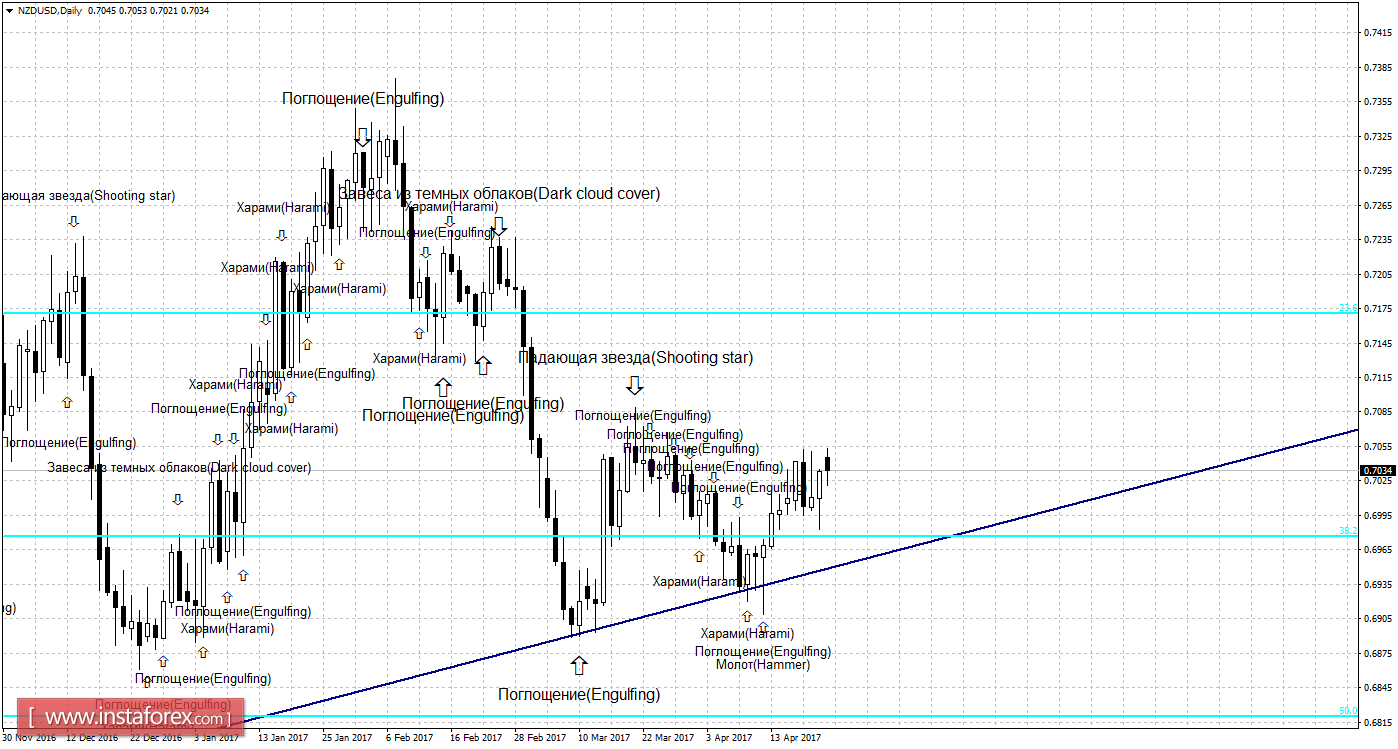This screenshot has height=749, width=1398.
Task: Select small down arrow under left-edge Shooting star label
Action: coord(73,221)
